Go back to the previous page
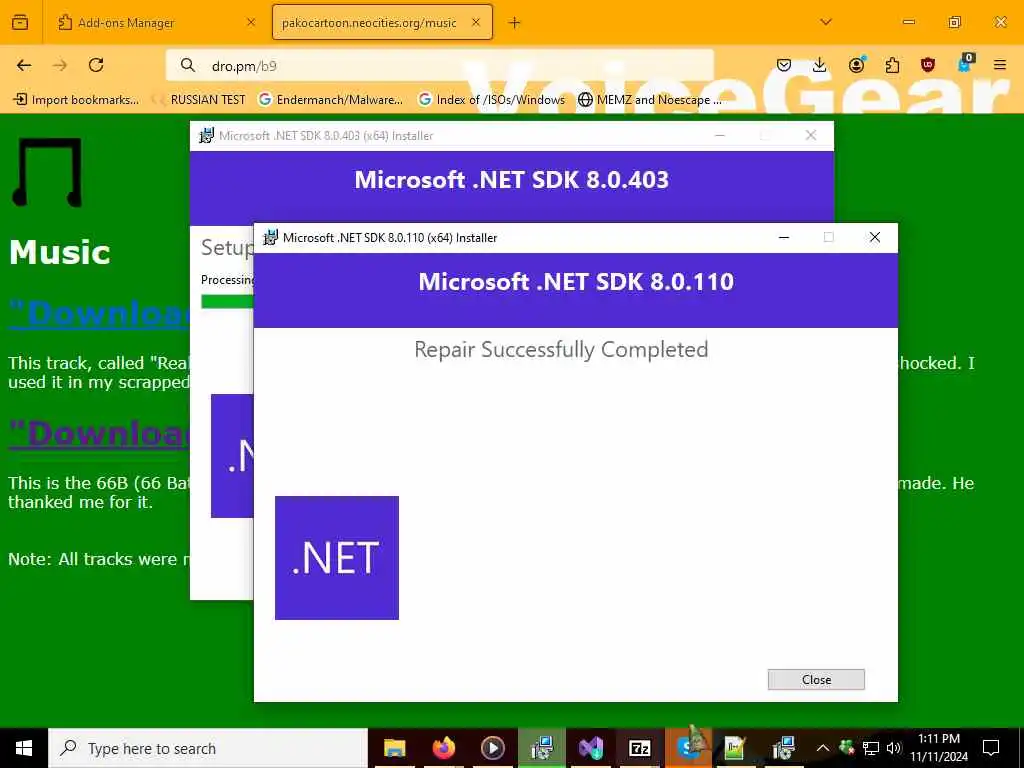The image size is (1024, 768). 24,65
